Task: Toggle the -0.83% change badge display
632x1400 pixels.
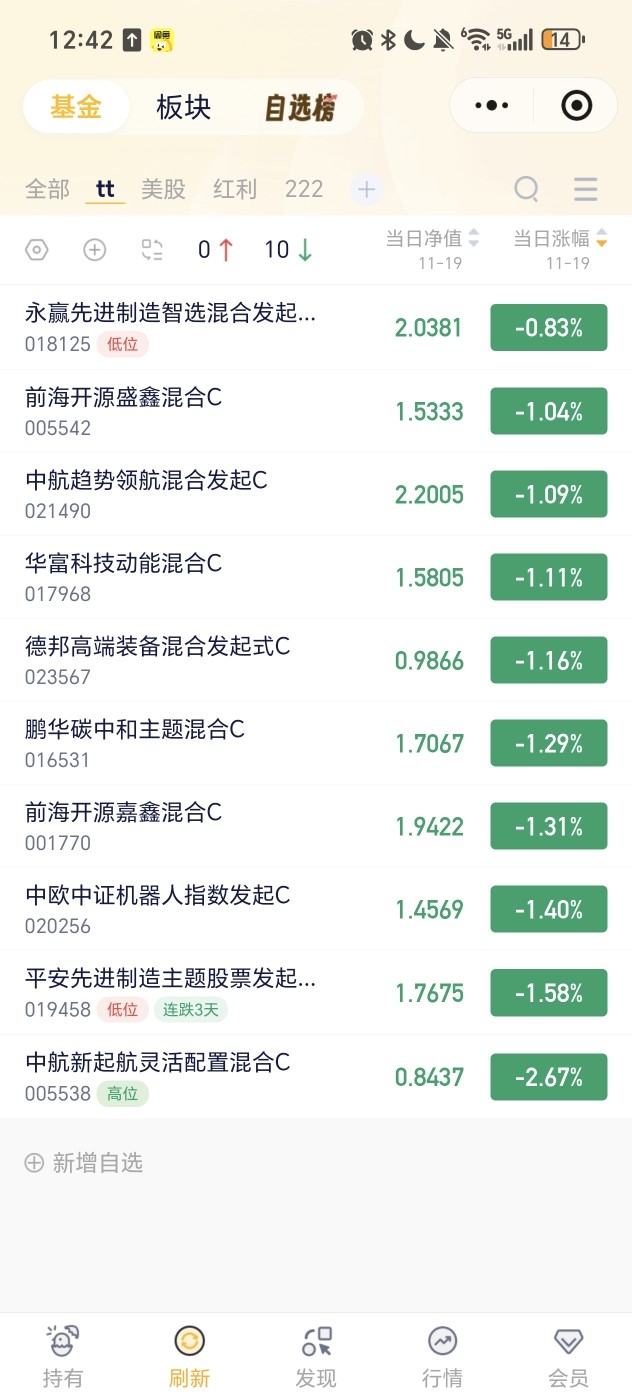Action: tap(548, 328)
